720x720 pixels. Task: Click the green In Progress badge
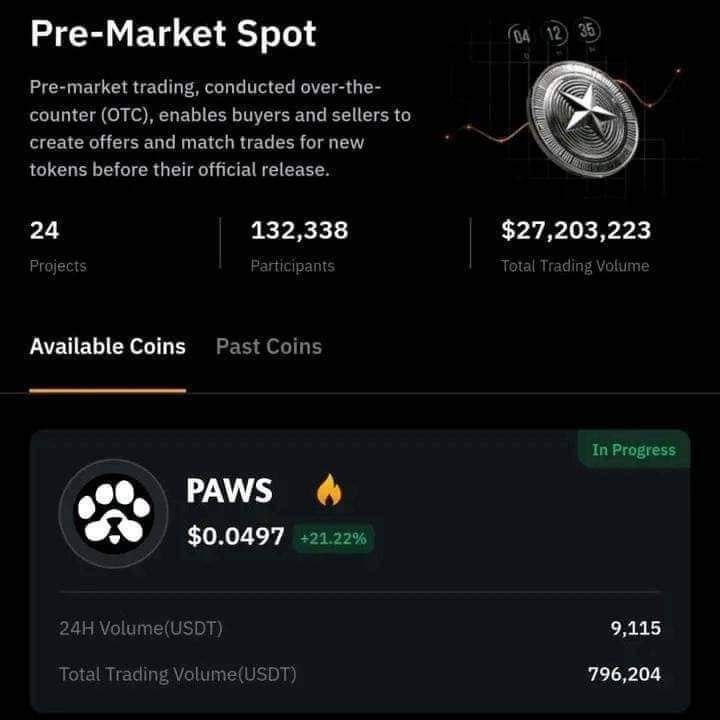tap(633, 450)
